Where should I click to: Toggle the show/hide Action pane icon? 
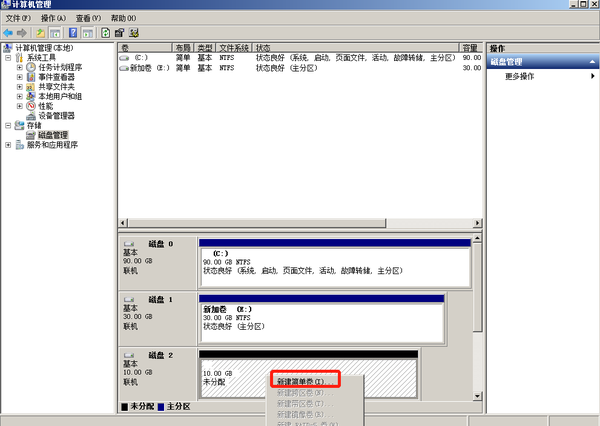pos(88,33)
